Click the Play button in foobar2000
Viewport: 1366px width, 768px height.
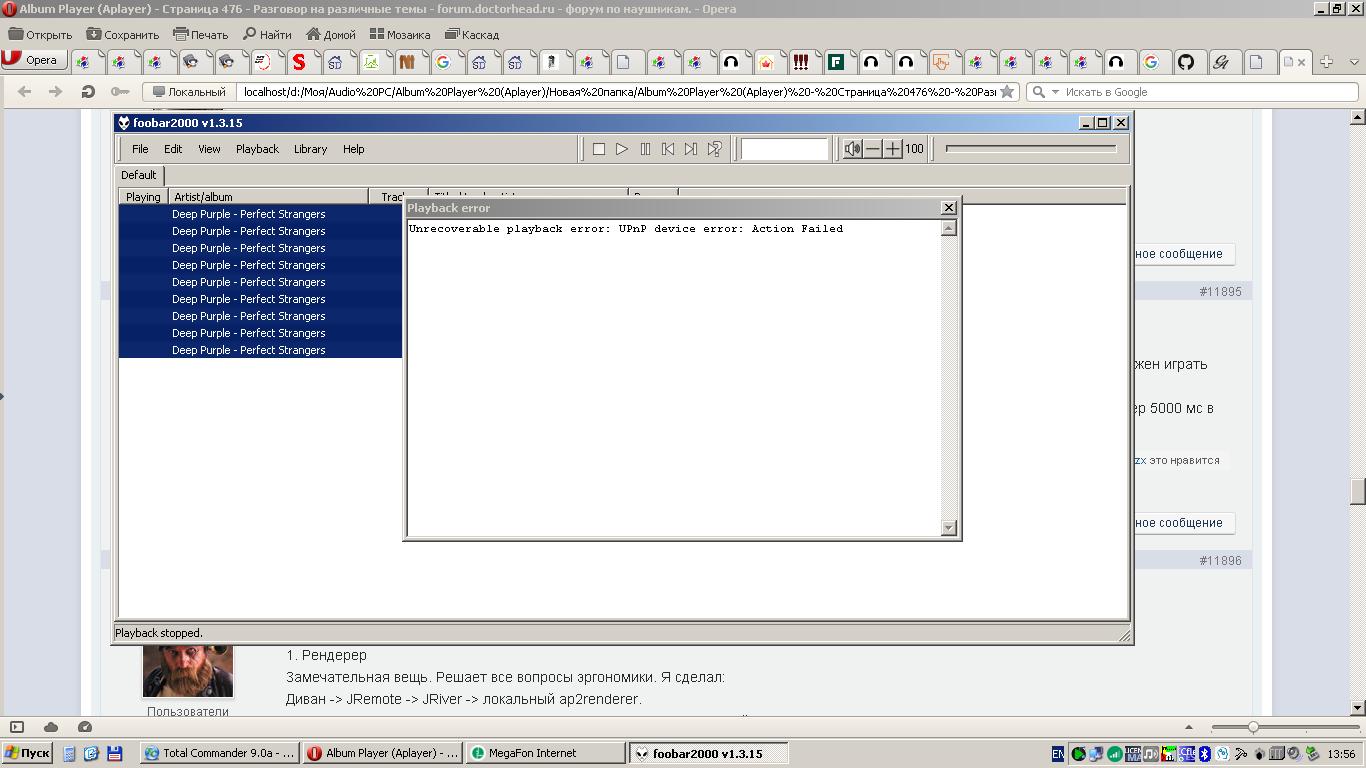coord(621,149)
